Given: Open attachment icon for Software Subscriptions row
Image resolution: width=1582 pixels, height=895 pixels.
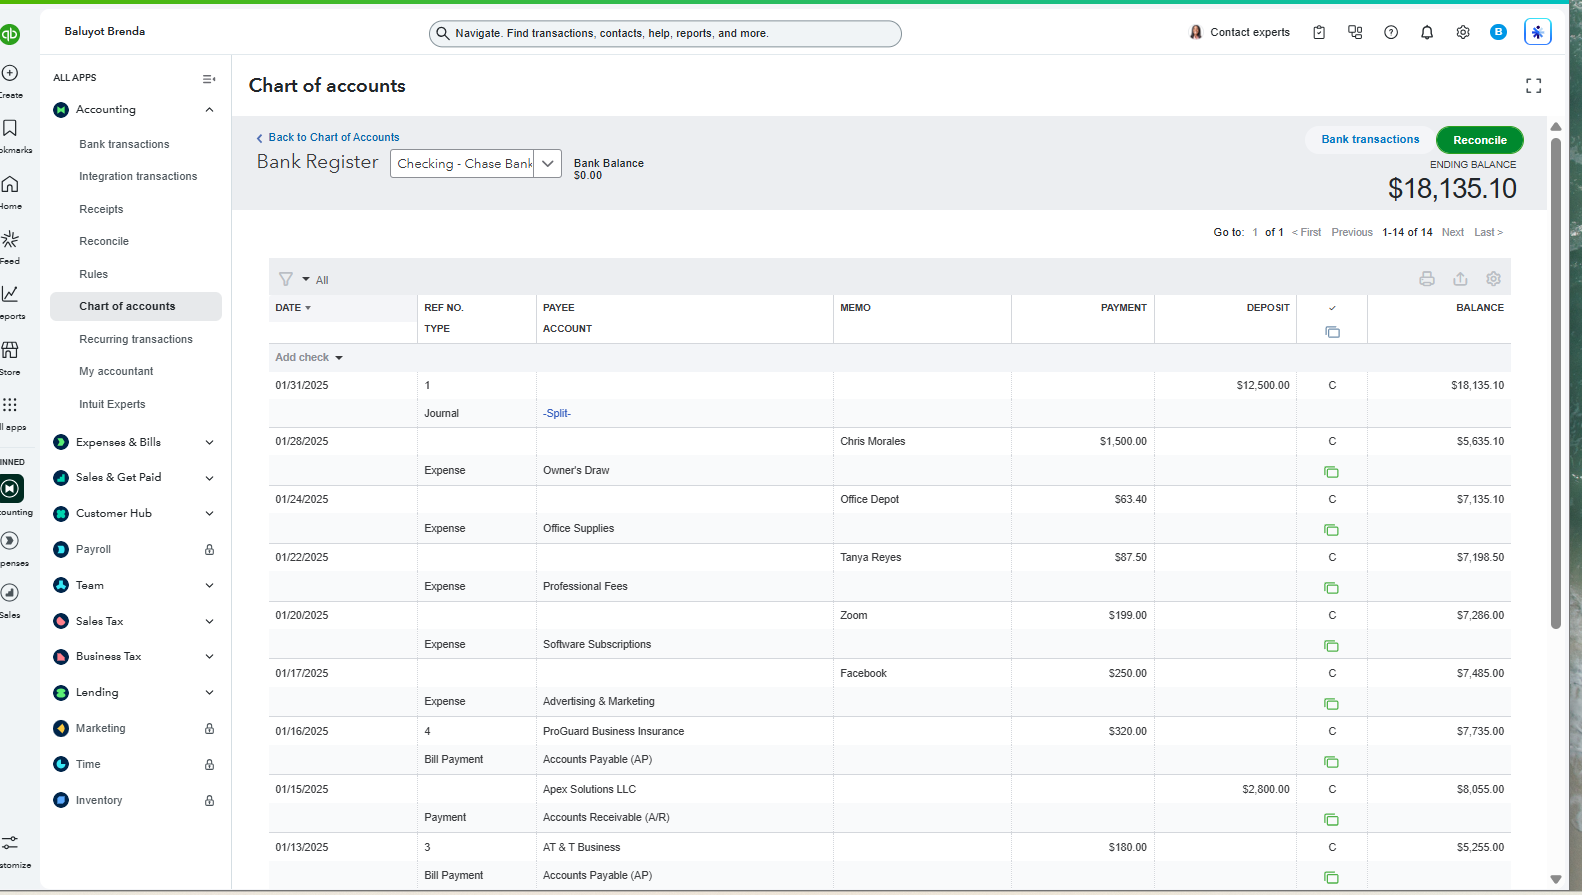Looking at the screenshot, I should pyautogui.click(x=1331, y=646).
